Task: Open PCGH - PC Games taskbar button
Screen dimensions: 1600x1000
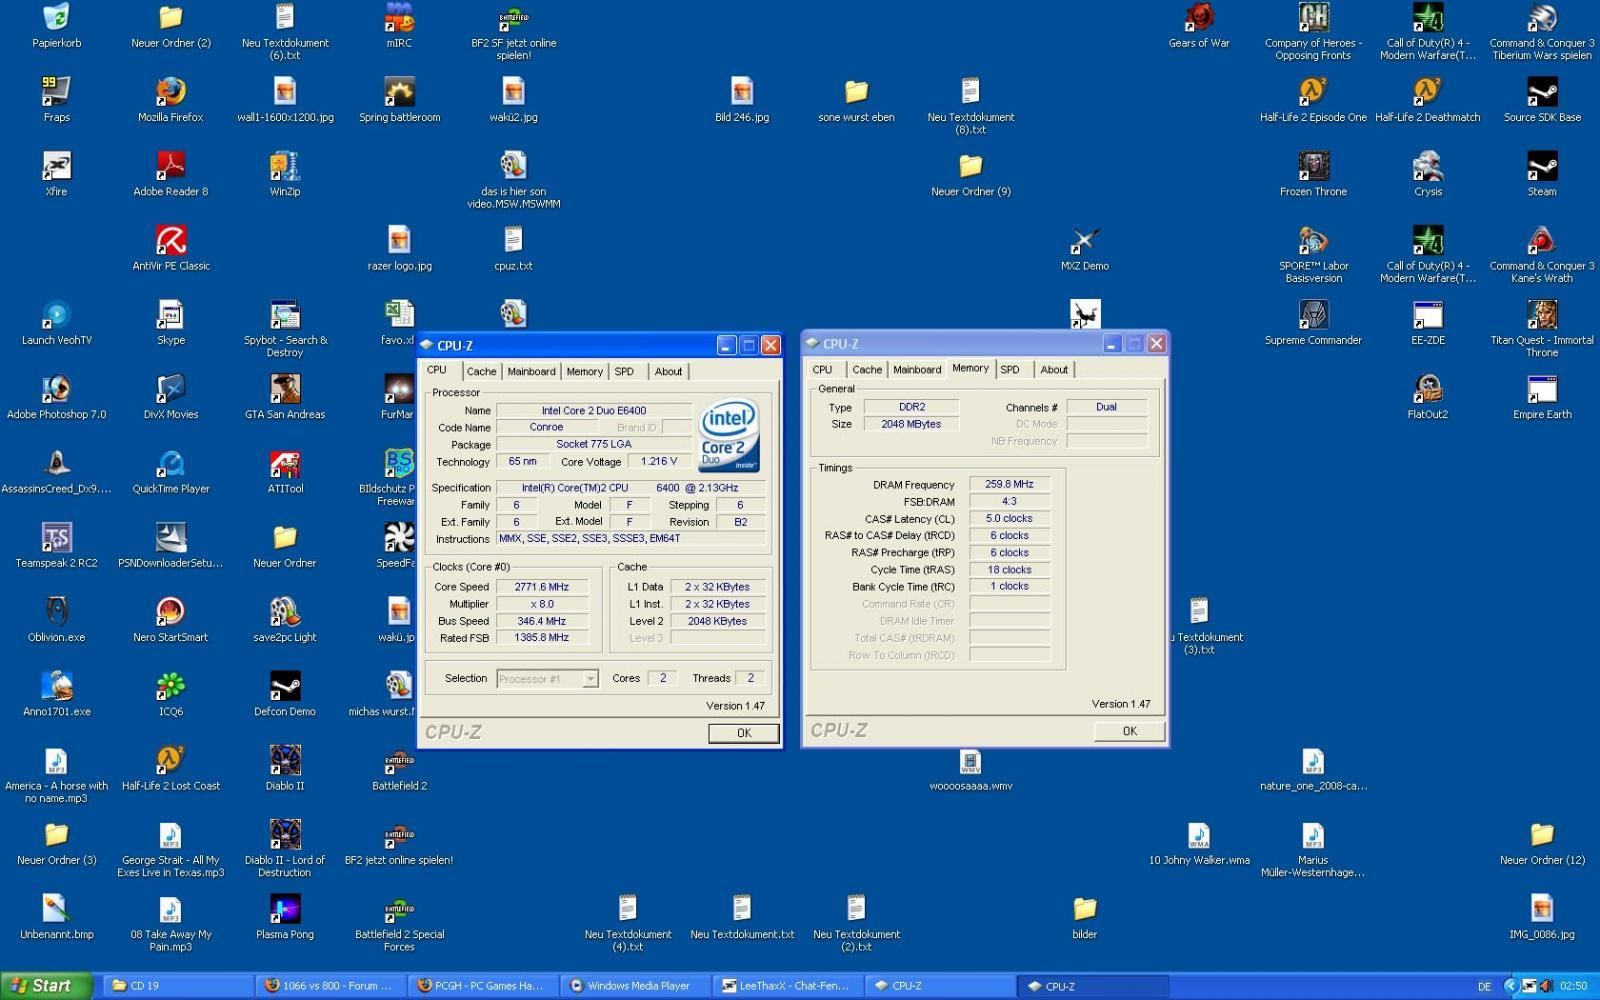Action: [482, 986]
